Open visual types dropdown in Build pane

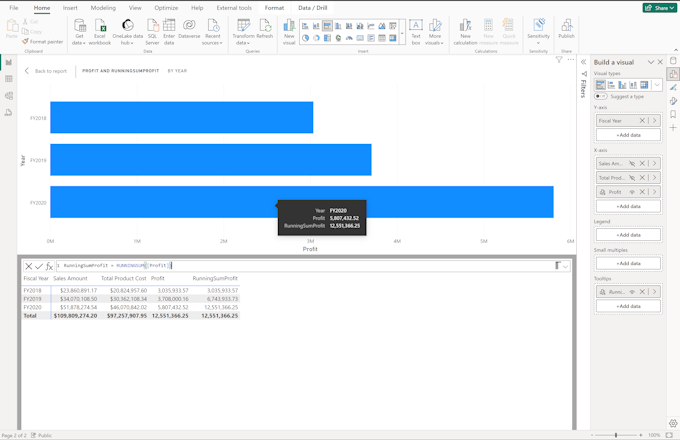657,85
